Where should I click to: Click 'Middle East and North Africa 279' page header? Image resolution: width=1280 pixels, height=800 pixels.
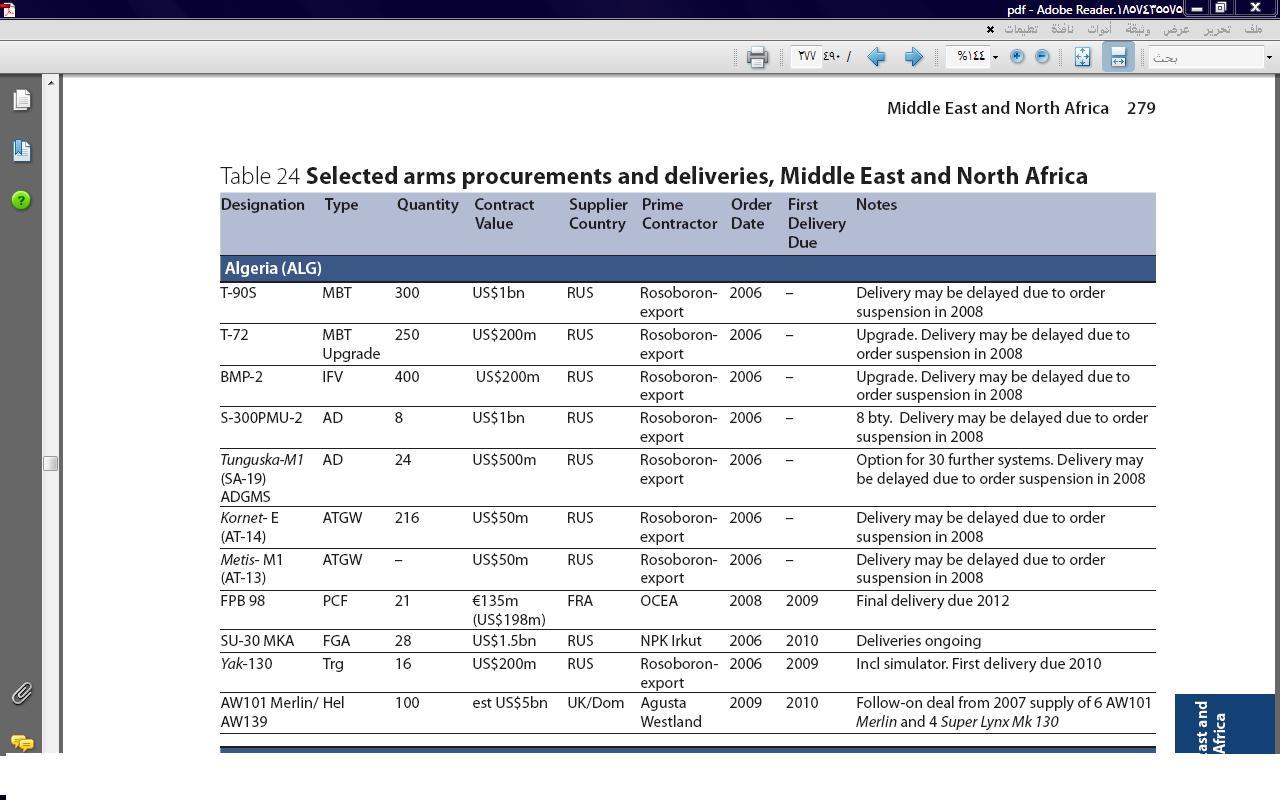pyautogui.click(x=1021, y=108)
